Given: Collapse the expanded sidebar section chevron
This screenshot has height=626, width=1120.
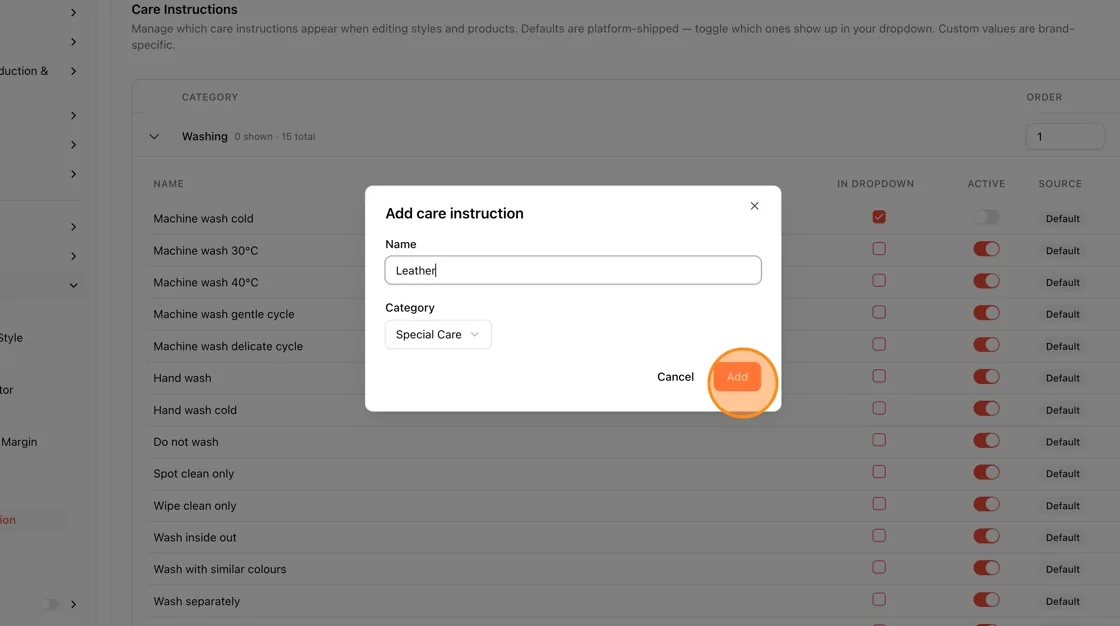Looking at the screenshot, I should [74, 285].
